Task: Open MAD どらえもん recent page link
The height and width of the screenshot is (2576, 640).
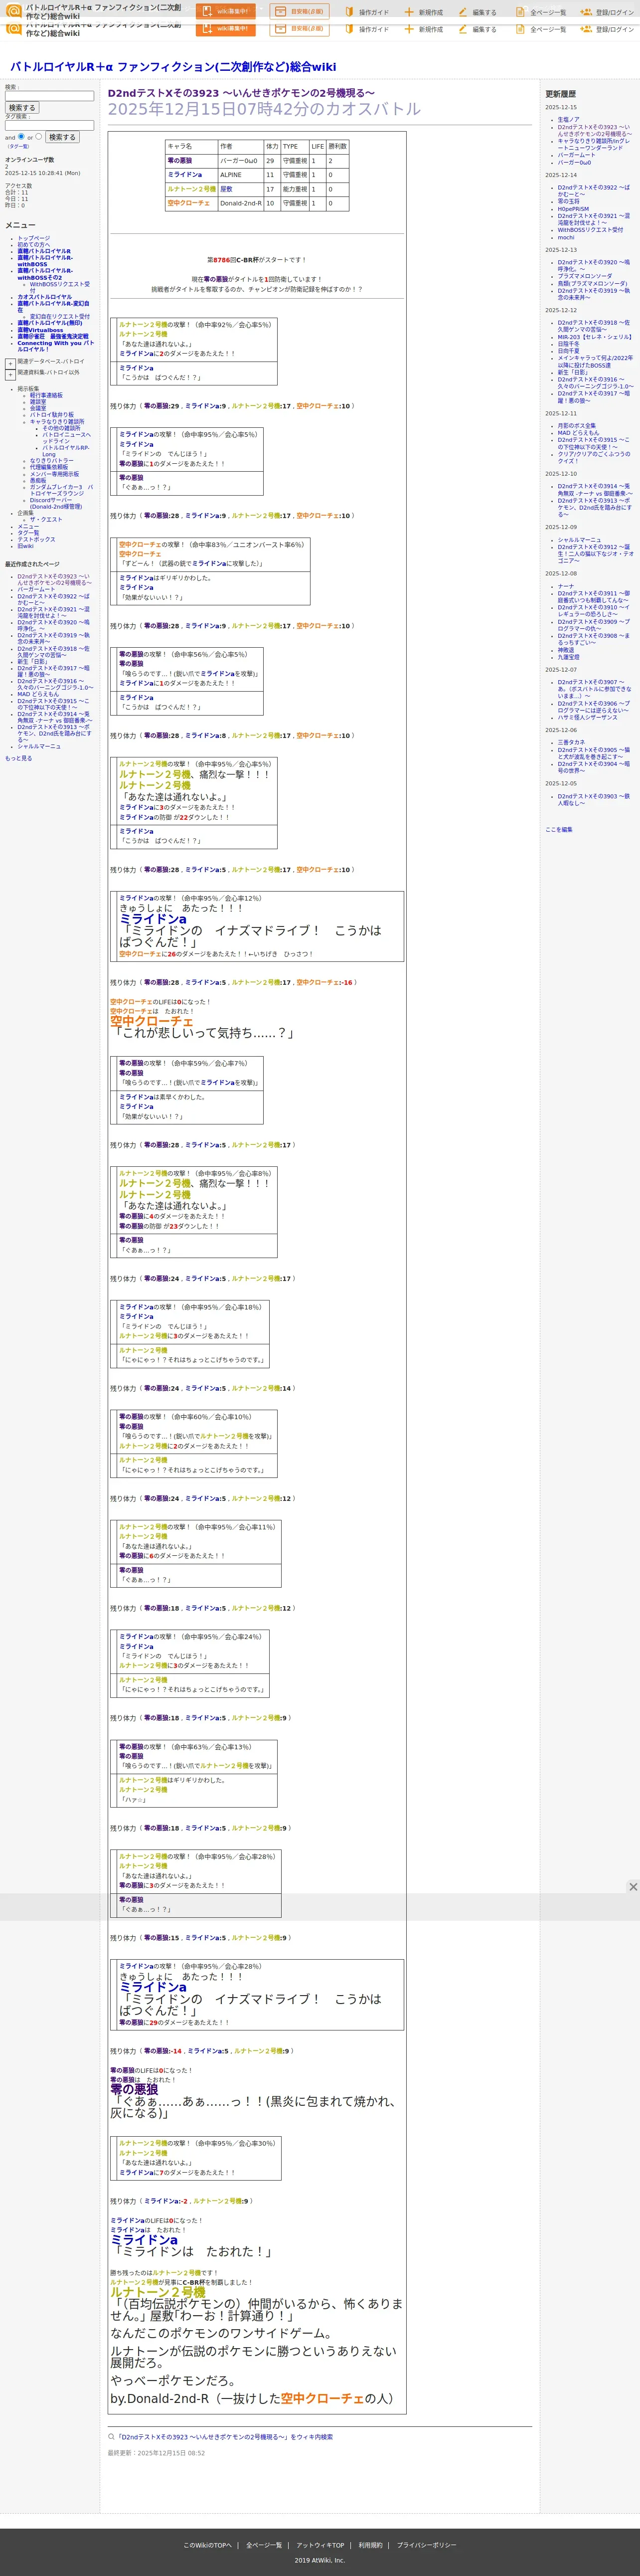Action: 38,694
